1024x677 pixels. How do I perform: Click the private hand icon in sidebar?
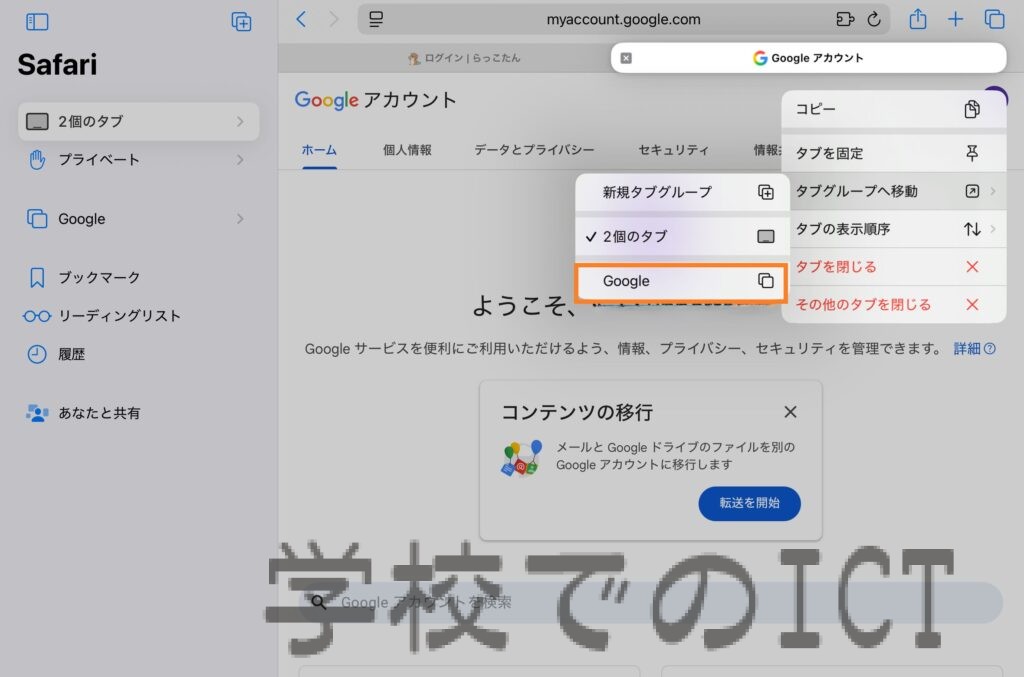(x=37, y=159)
